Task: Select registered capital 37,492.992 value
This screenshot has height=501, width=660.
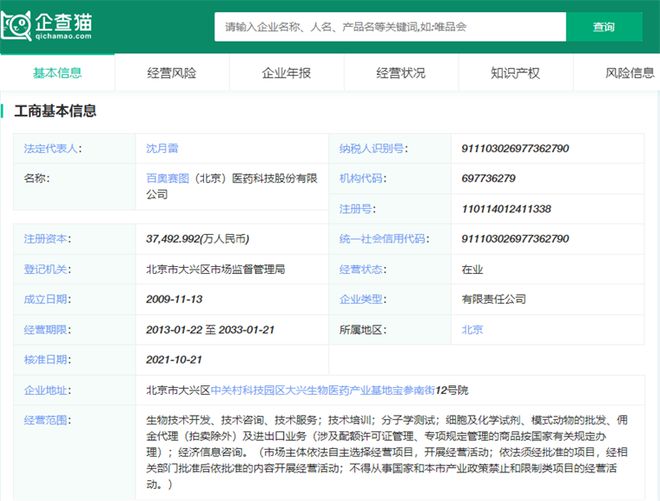Action: point(197,239)
